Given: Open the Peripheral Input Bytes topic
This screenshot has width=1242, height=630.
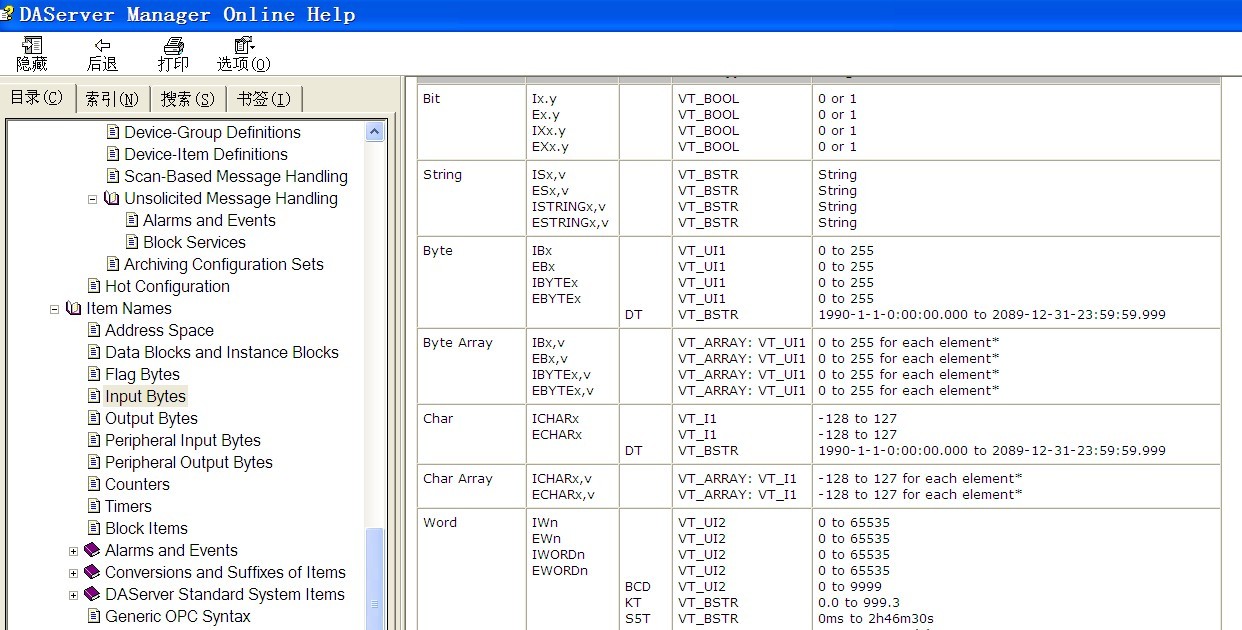Looking at the screenshot, I should coord(183,440).
